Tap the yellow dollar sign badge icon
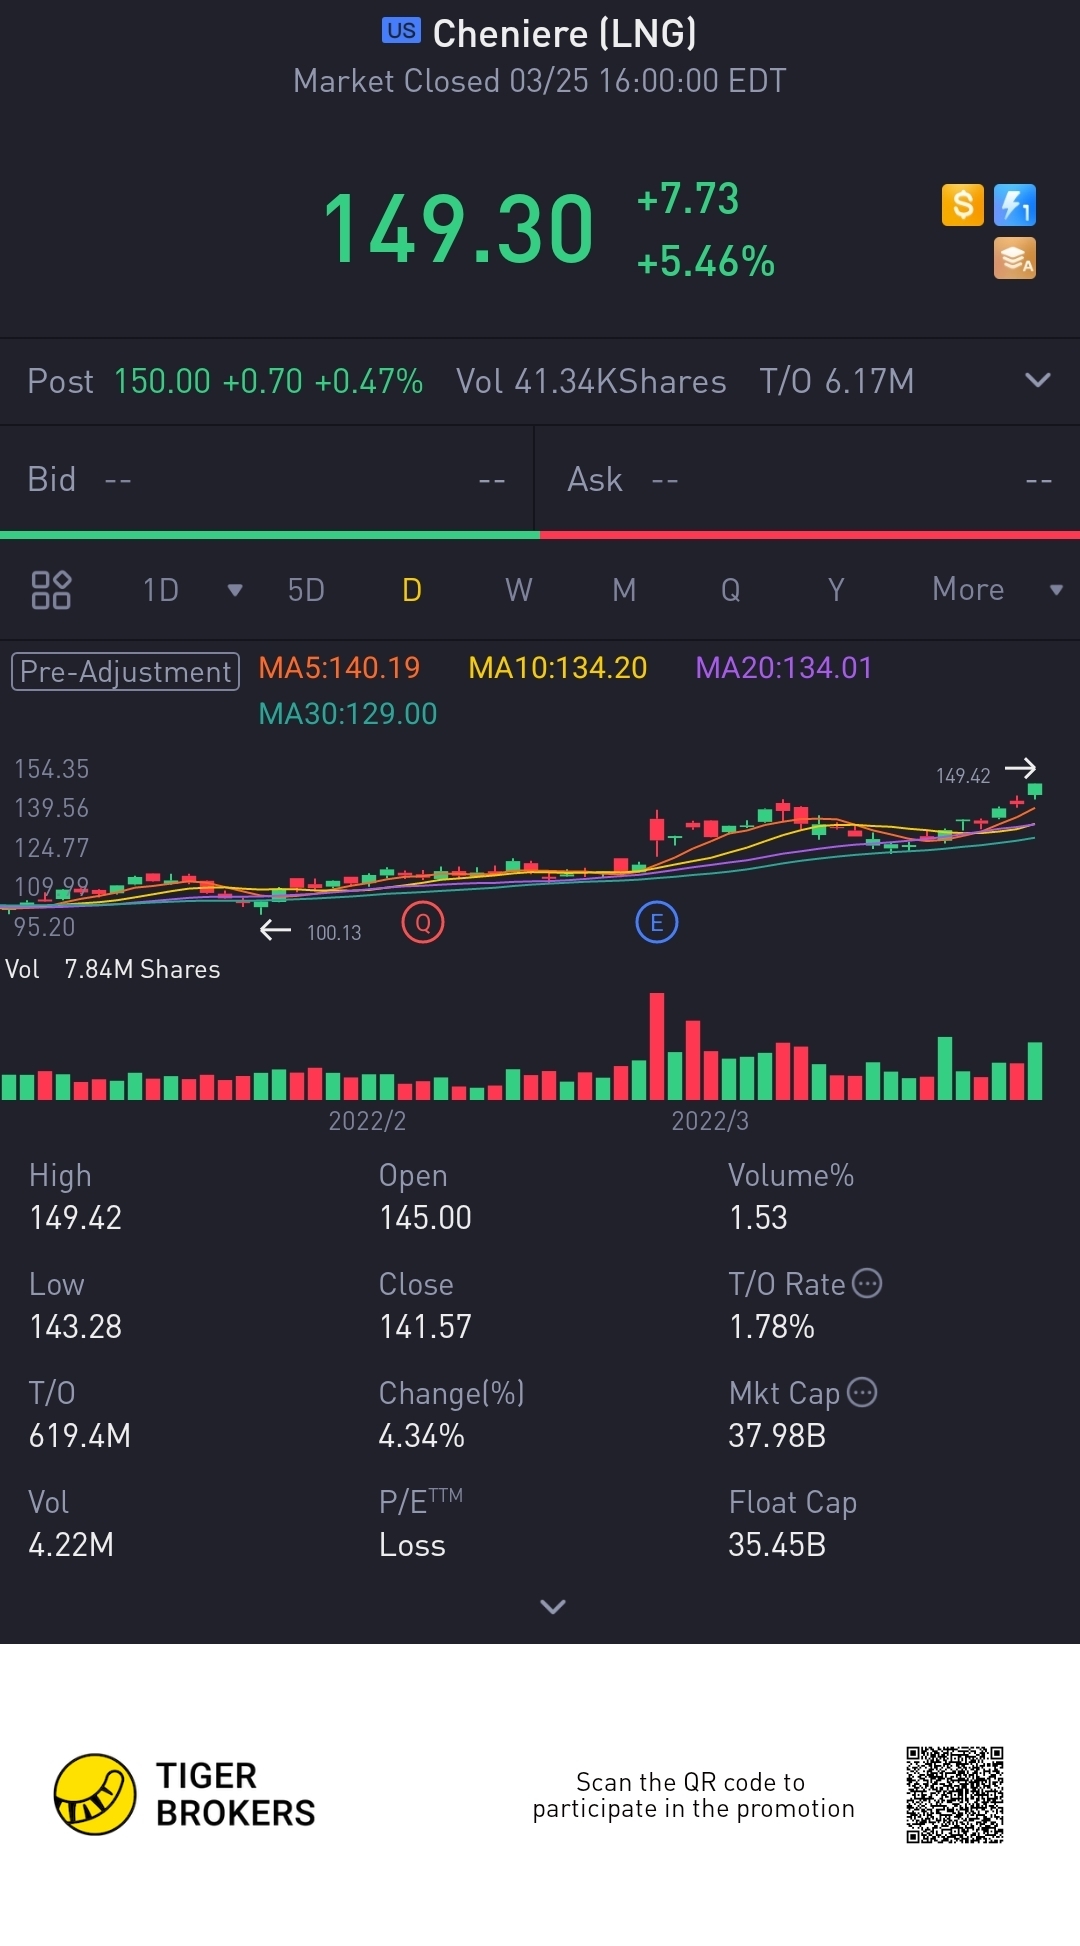The image size is (1080, 1946). pyautogui.click(x=963, y=205)
